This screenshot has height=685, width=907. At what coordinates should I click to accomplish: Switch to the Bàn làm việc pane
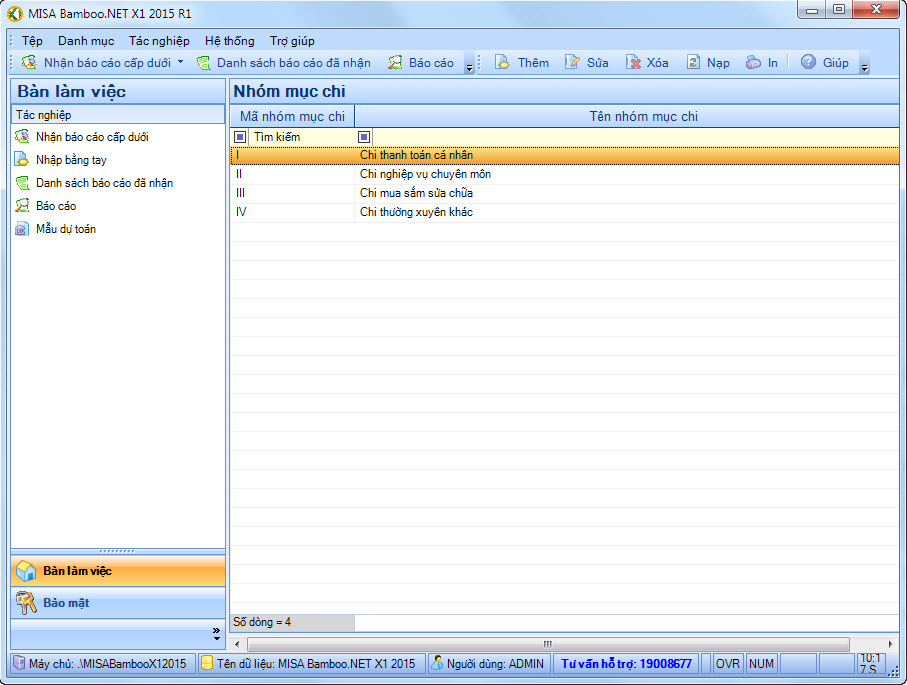[x=118, y=571]
